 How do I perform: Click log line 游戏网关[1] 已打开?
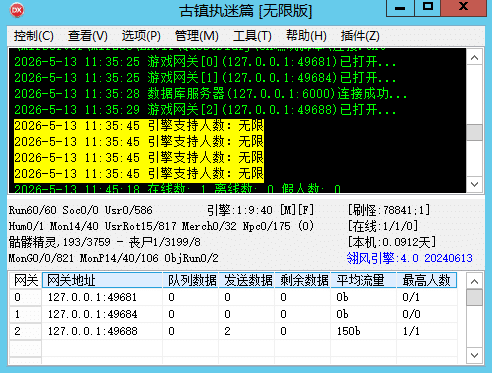point(205,78)
